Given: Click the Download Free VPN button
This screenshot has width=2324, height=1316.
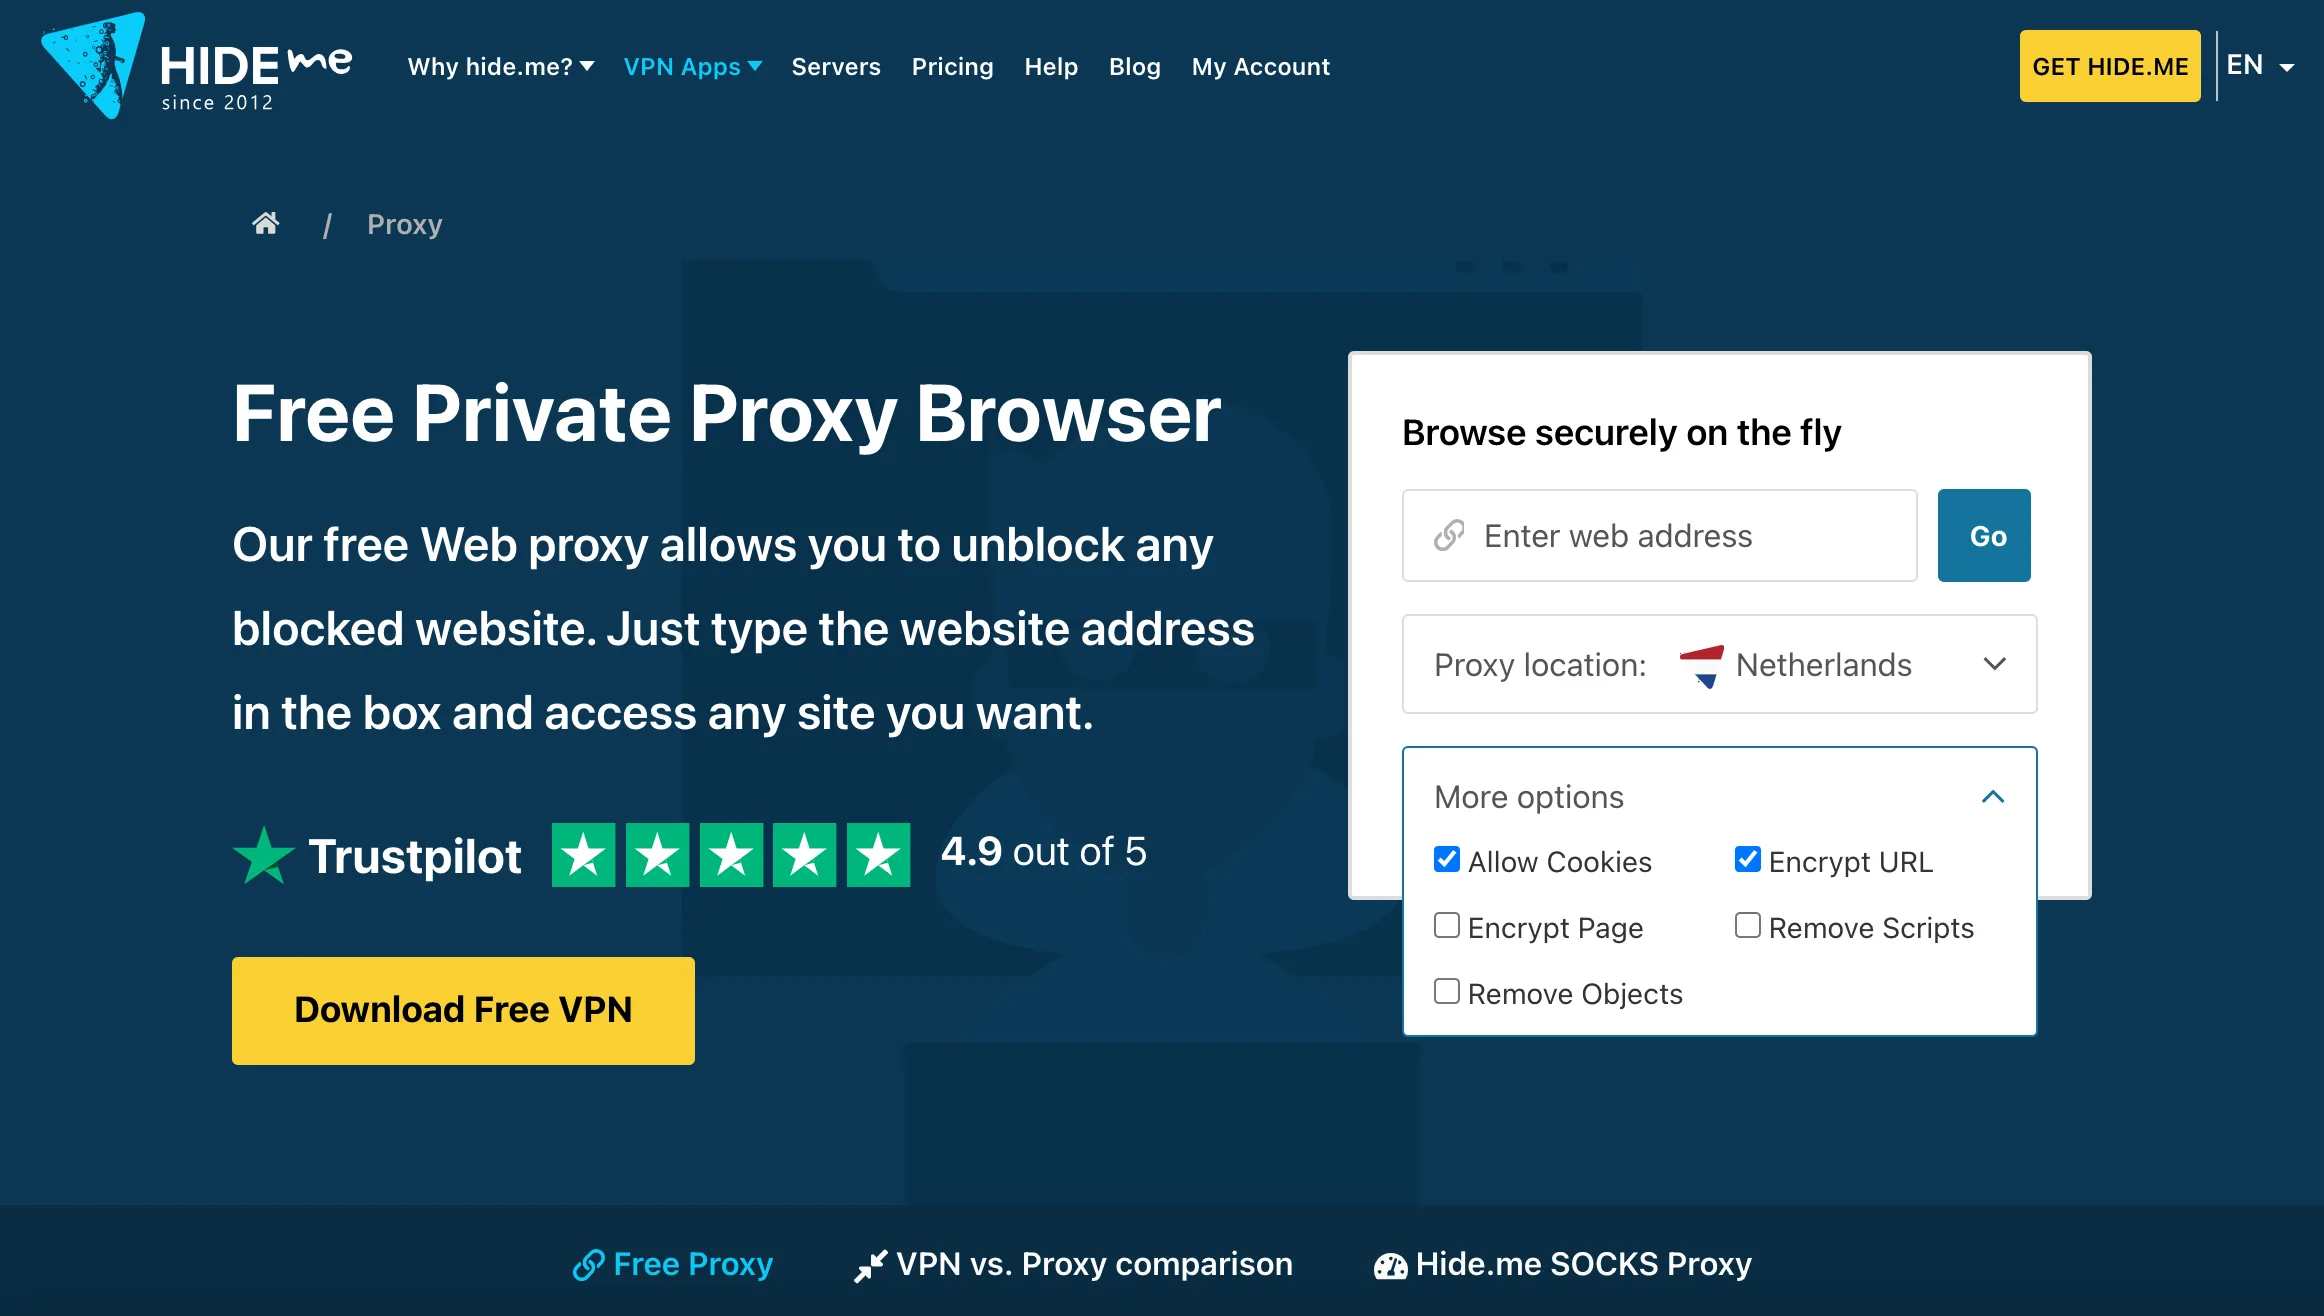Looking at the screenshot, I should click(463, 1010).
